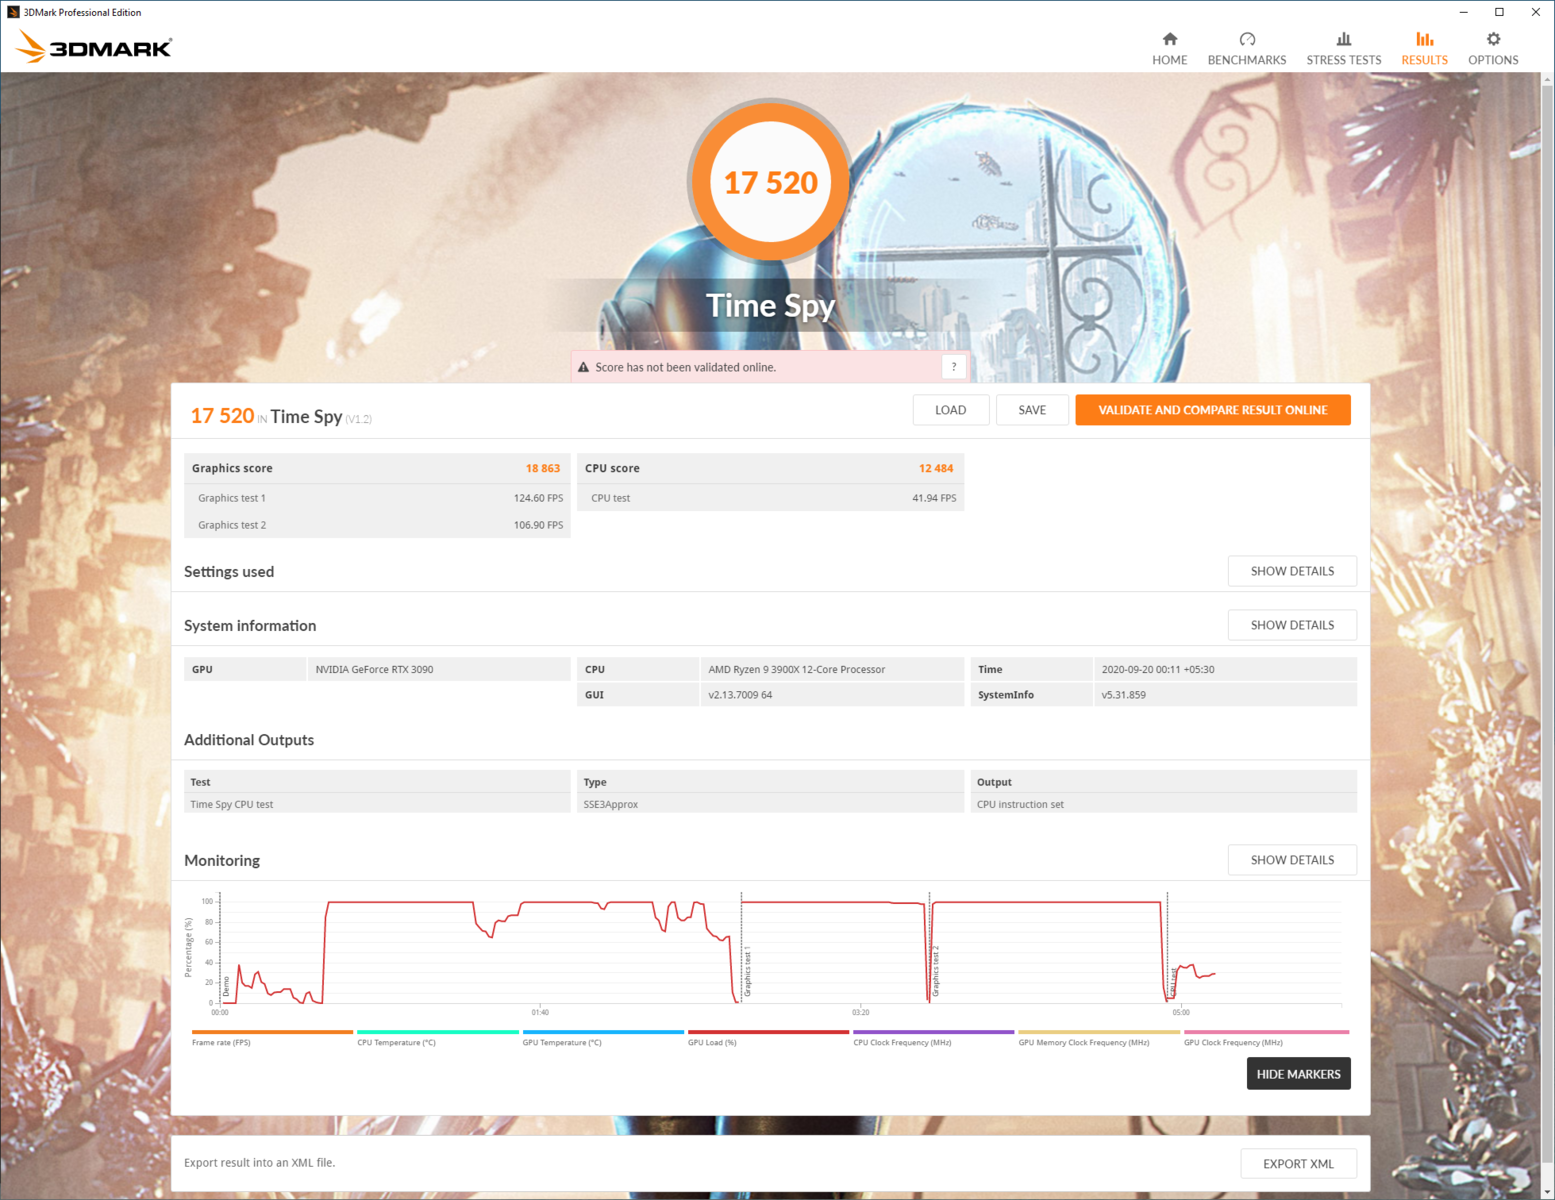
Task: Expand Monitoring with Show Details
Action: 1292,860
